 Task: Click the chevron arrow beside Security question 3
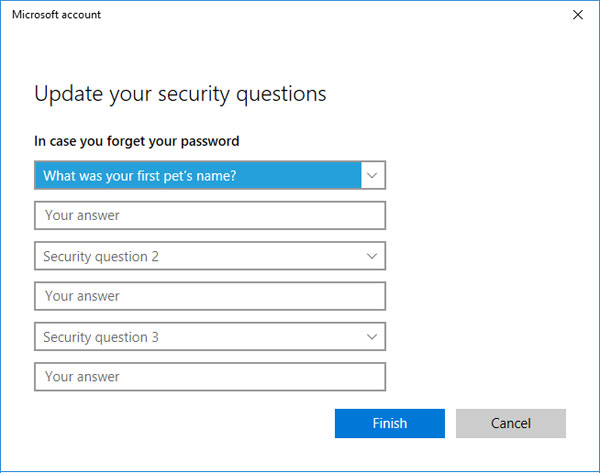pos(372,337)
